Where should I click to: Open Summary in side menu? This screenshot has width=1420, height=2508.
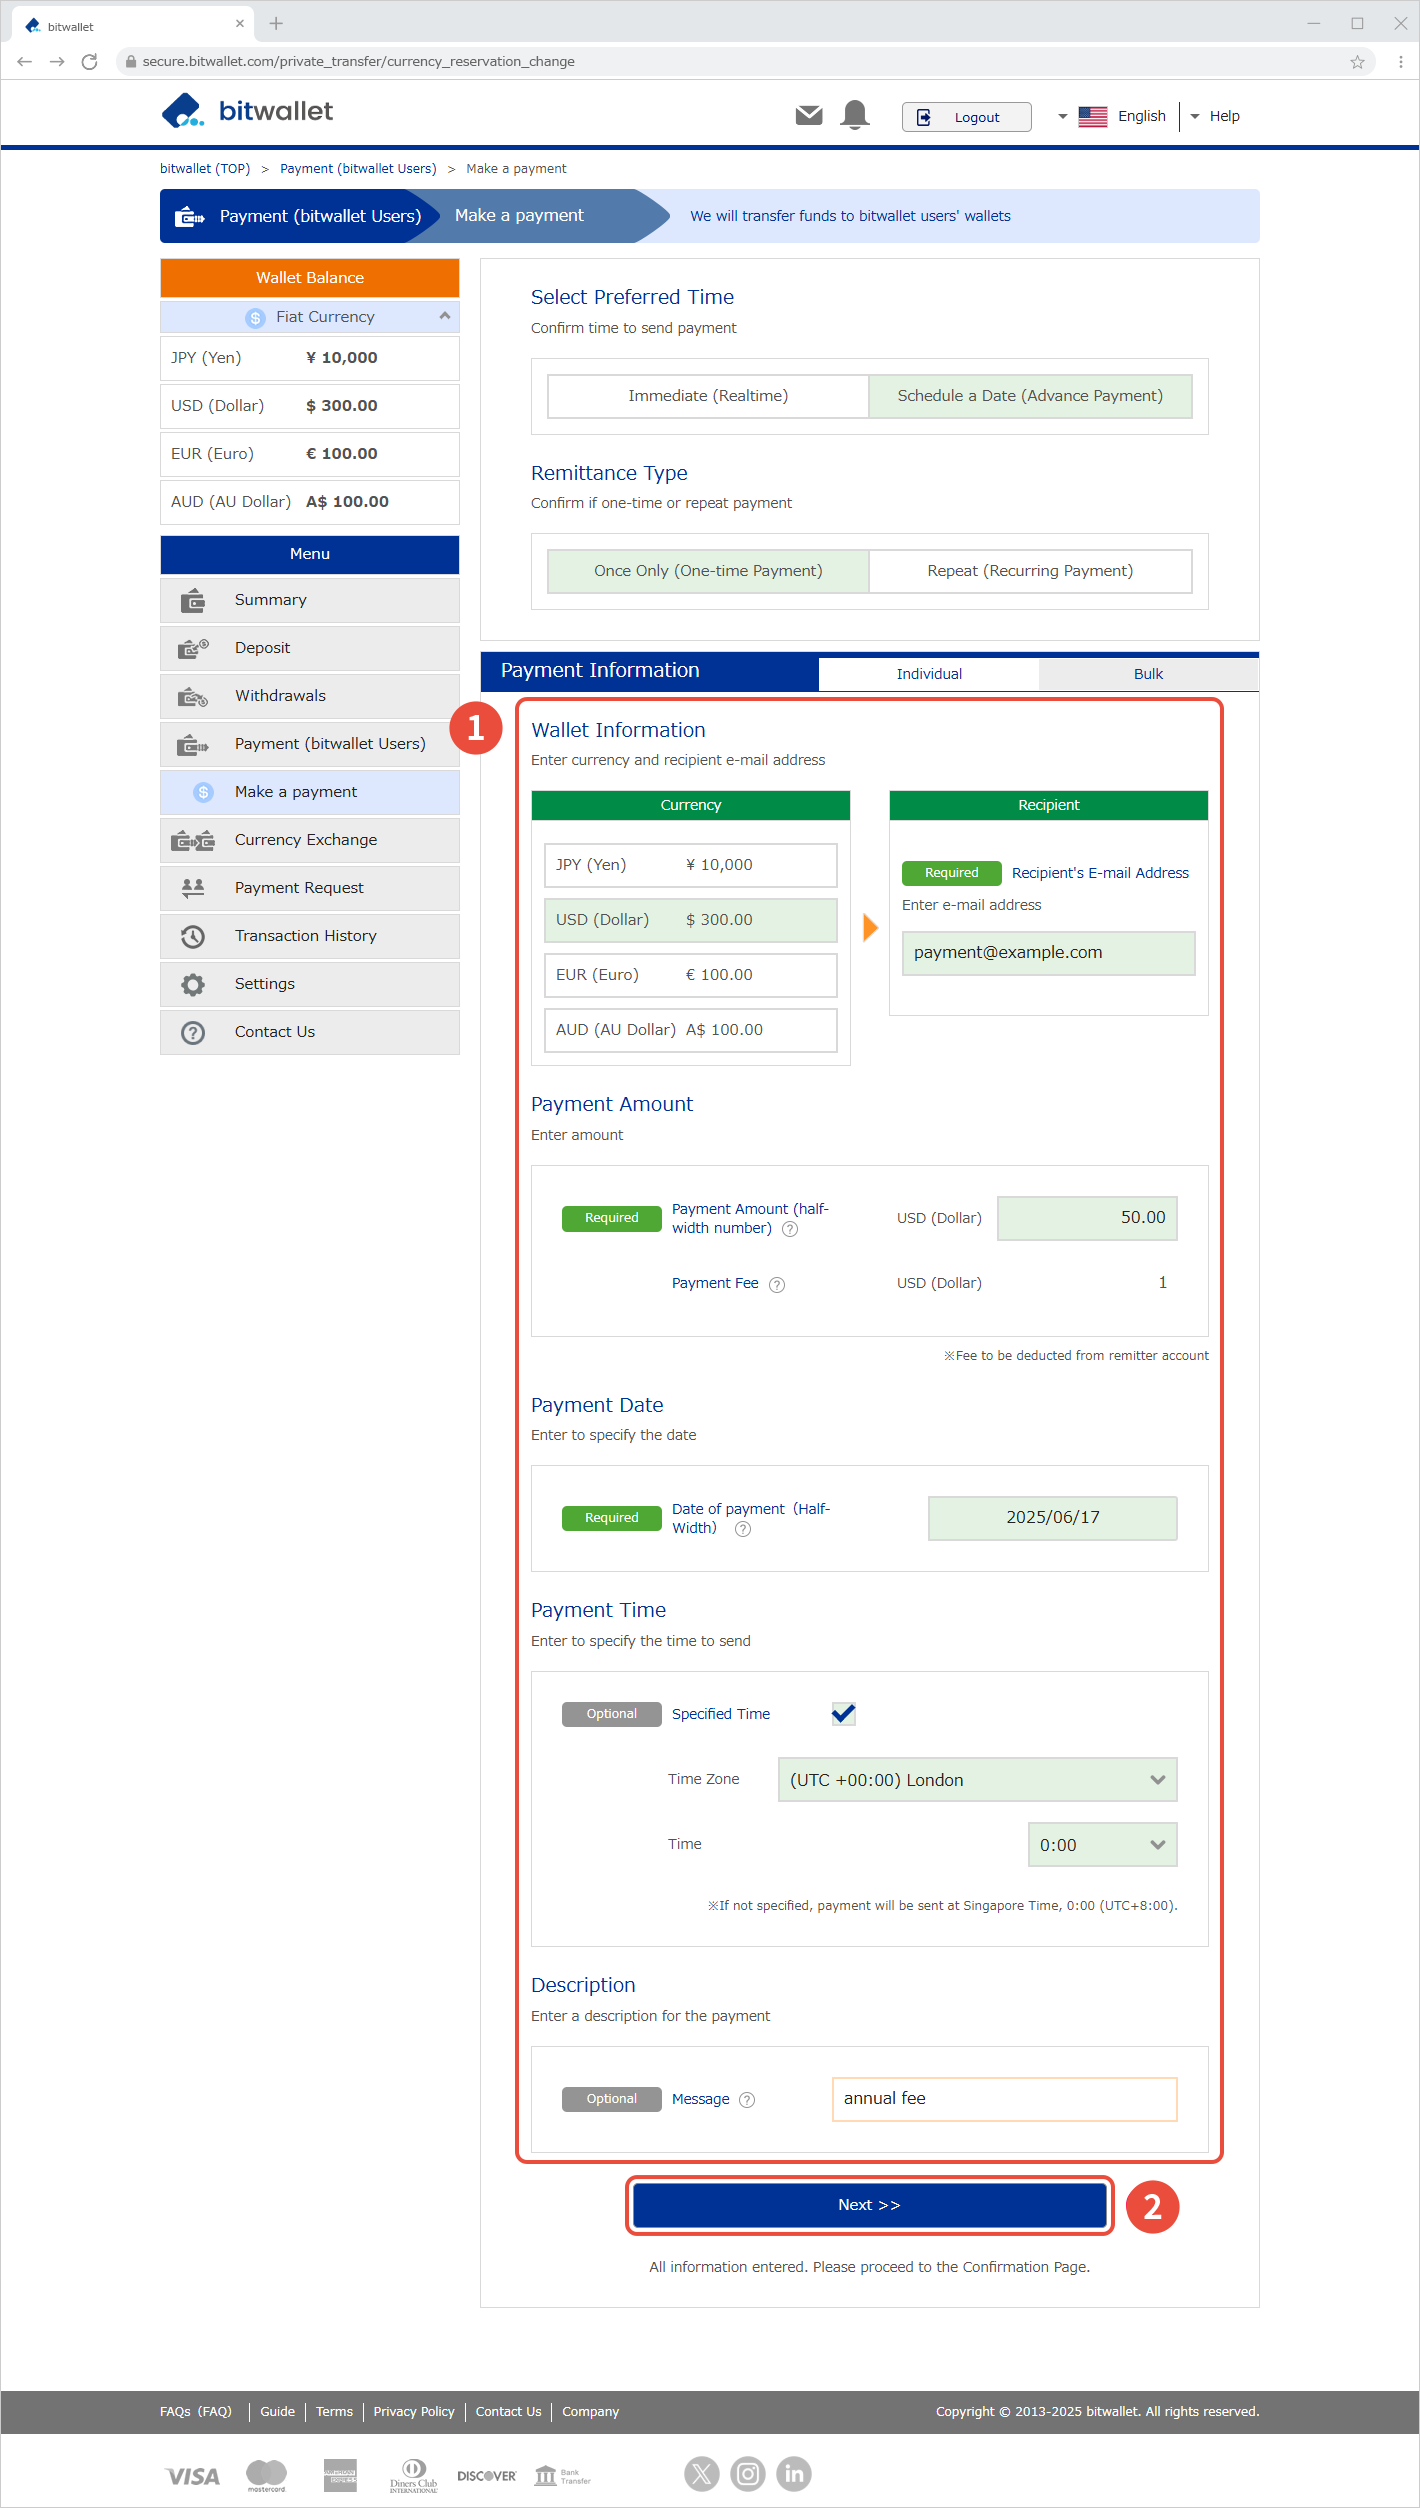(310, 600)
